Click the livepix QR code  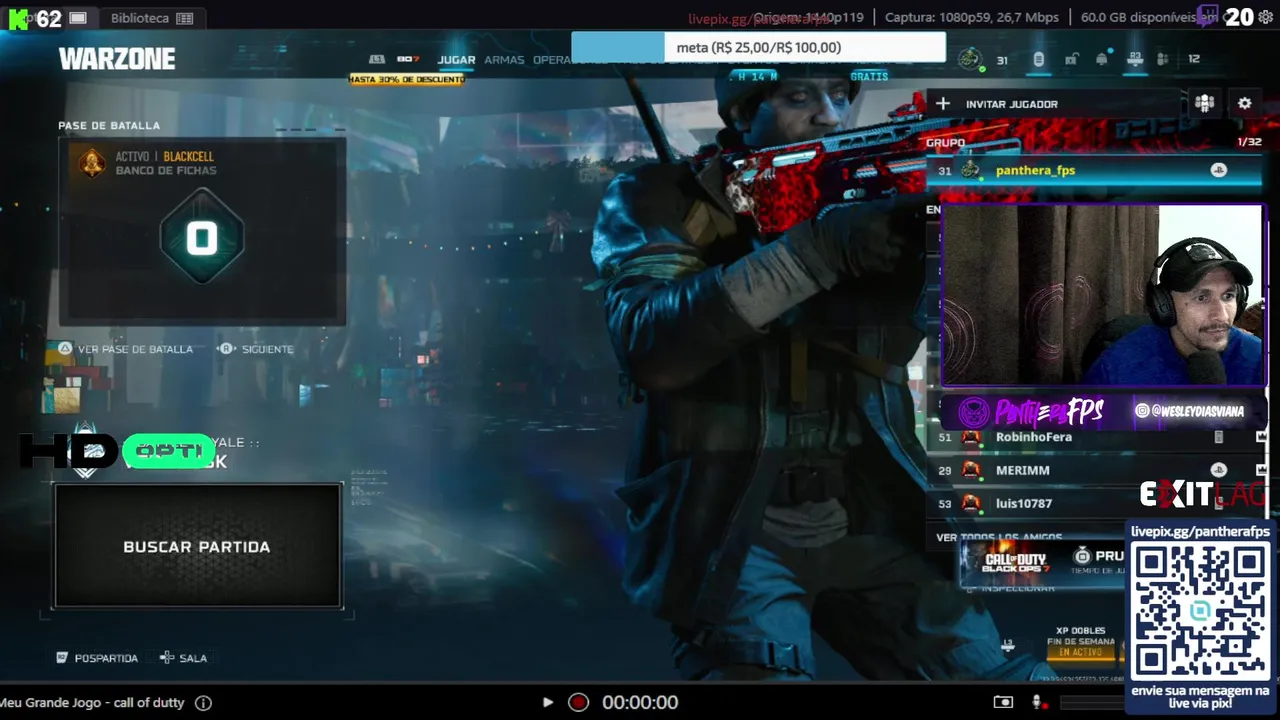pos(1200,611)
